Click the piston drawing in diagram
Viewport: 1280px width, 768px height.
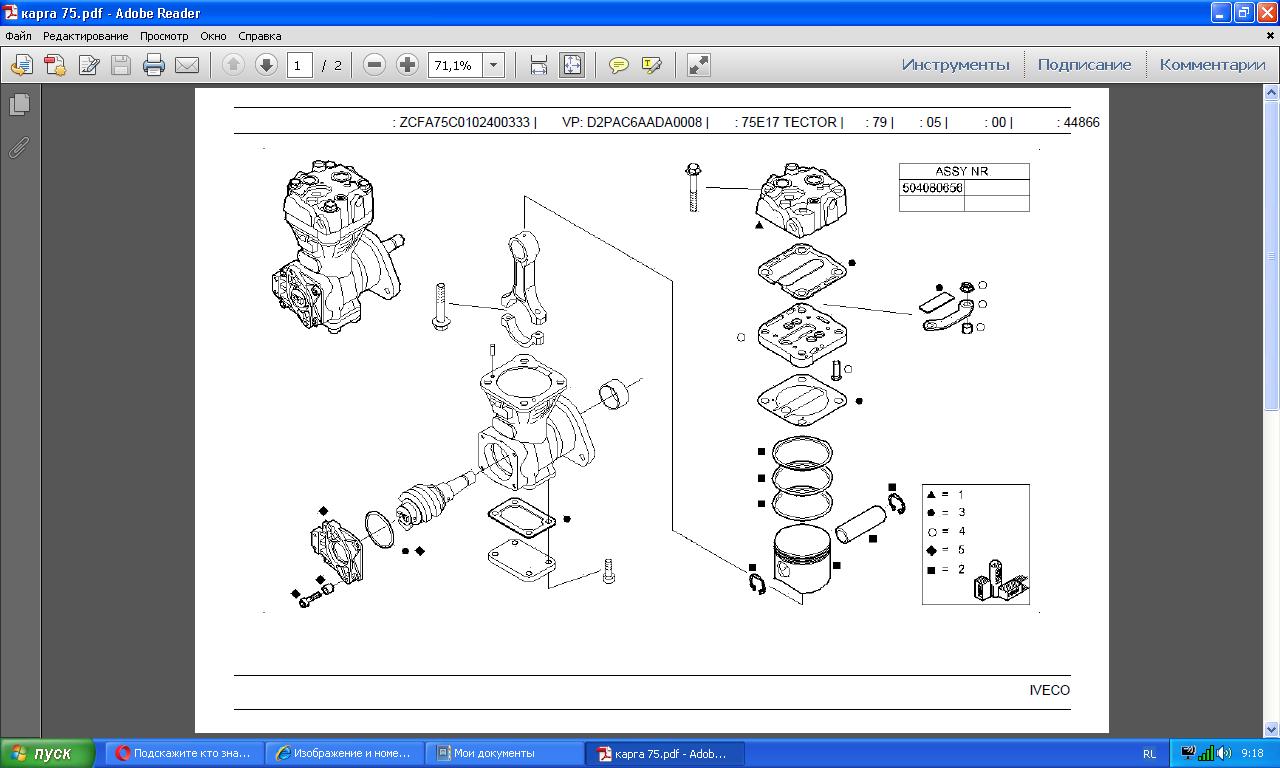click(x=802, y=561)
